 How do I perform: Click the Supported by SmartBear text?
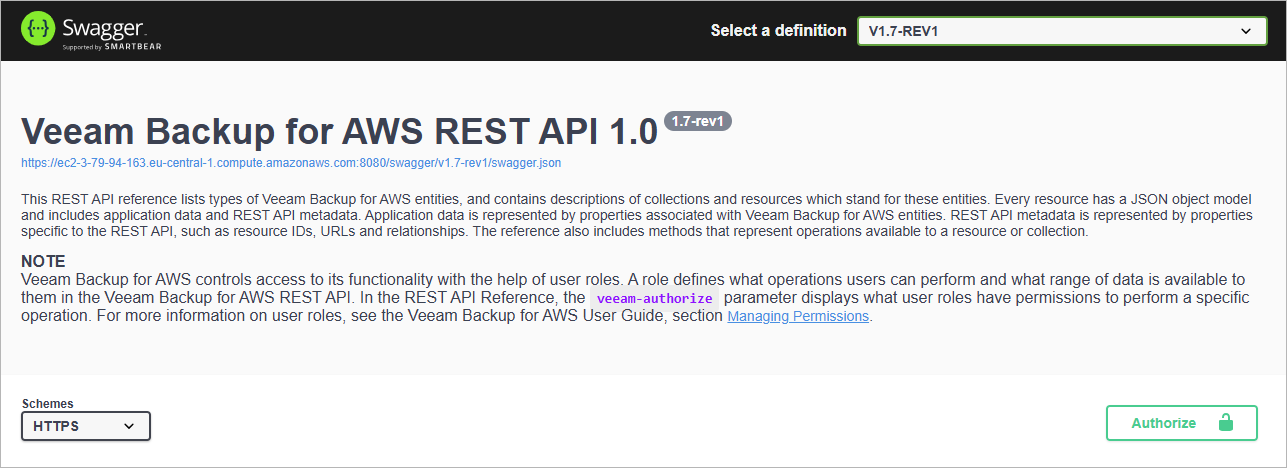point(112,47)
